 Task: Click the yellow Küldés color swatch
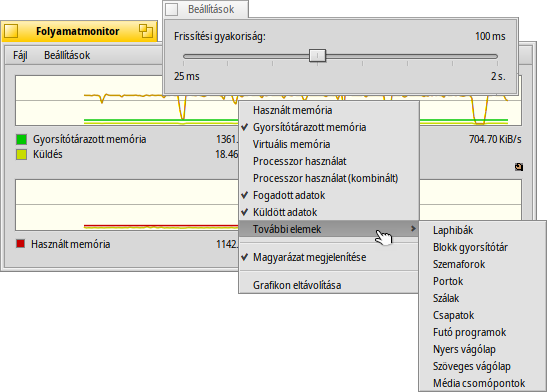pyautogui.click(x=21, y=154)
